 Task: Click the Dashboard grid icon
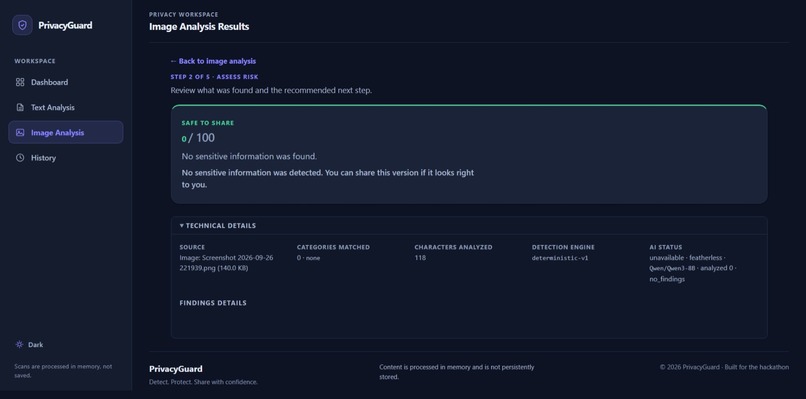pos(20,82)
